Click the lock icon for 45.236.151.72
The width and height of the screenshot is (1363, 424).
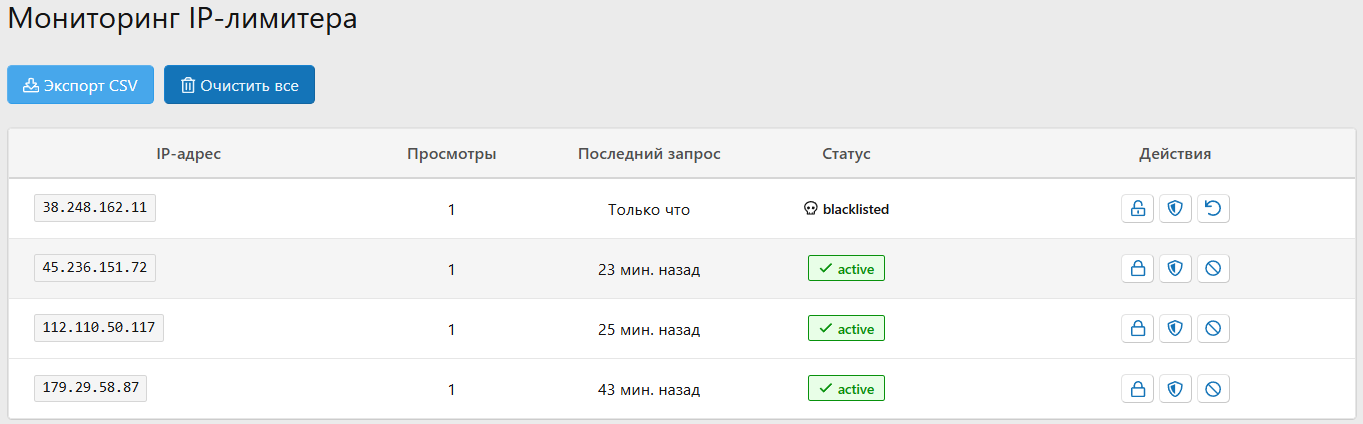(1137, 269)
